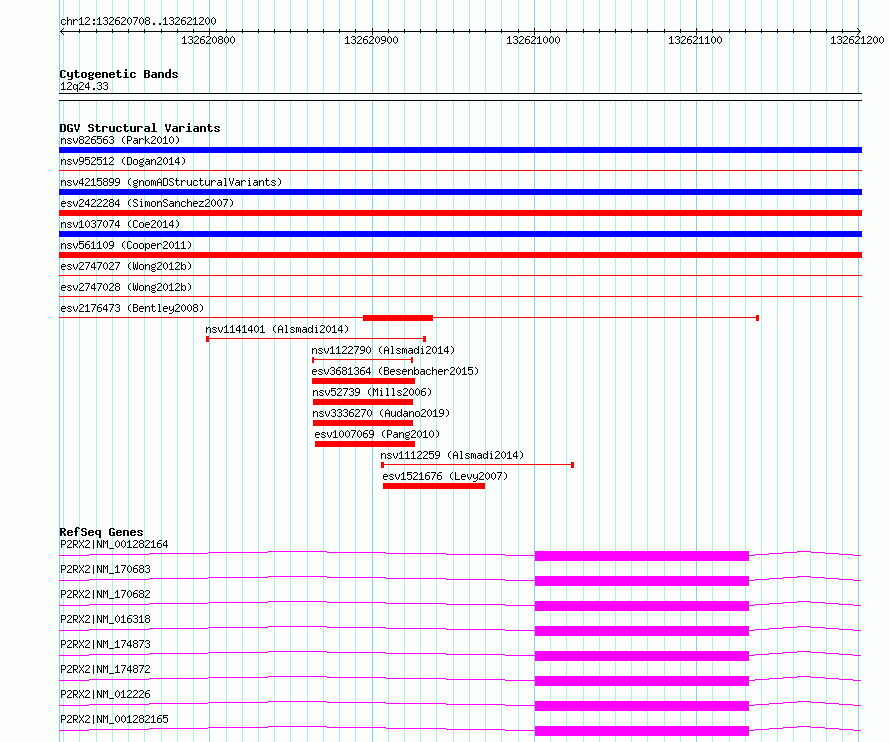
Task: Click the red bar under nsv3336270 Audano2019
Action: tap(363, 423)
